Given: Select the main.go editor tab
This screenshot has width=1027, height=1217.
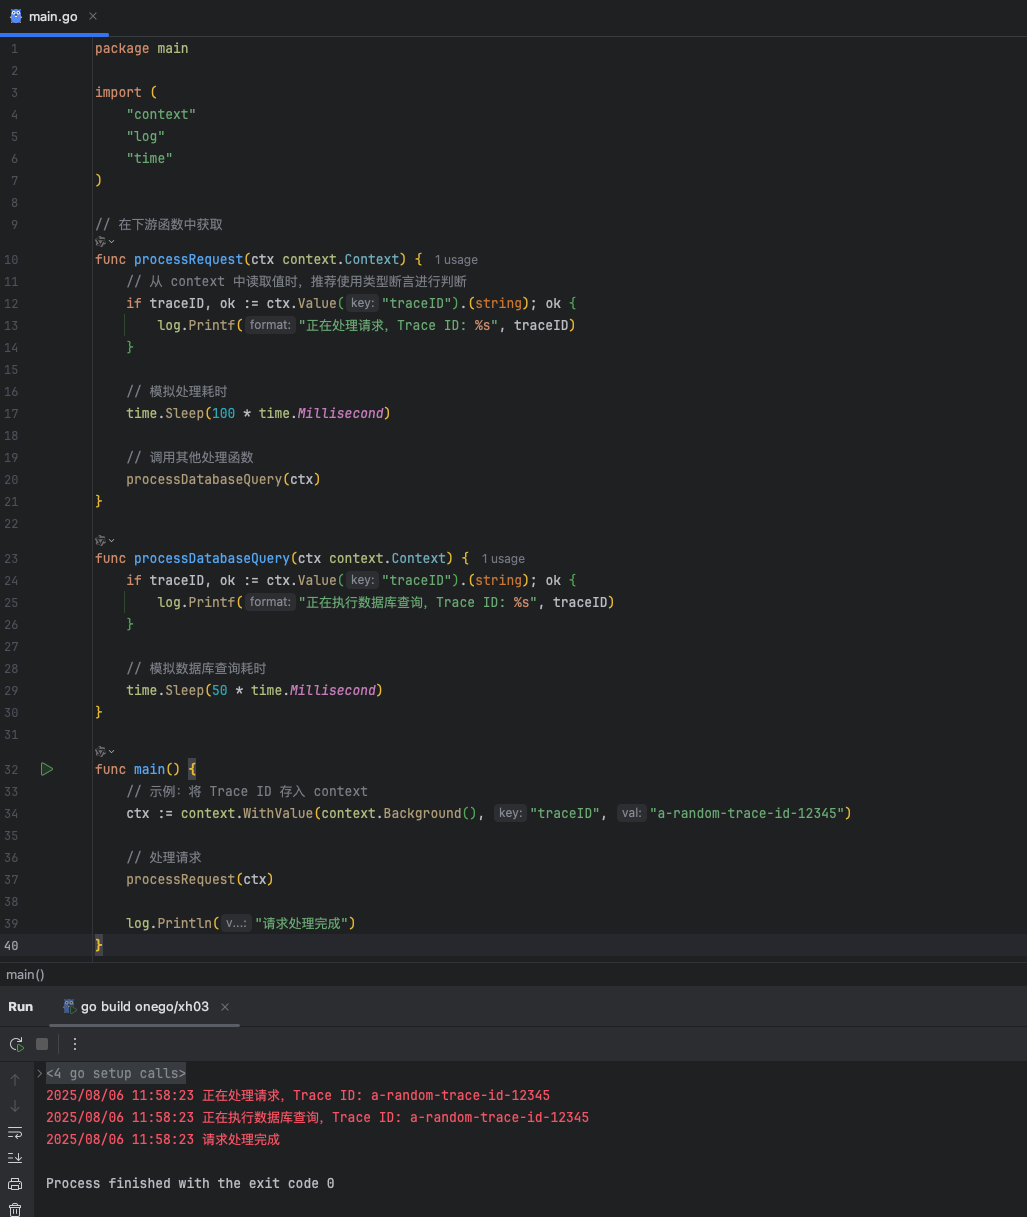Looking at the screenshot, I should 54,17.
